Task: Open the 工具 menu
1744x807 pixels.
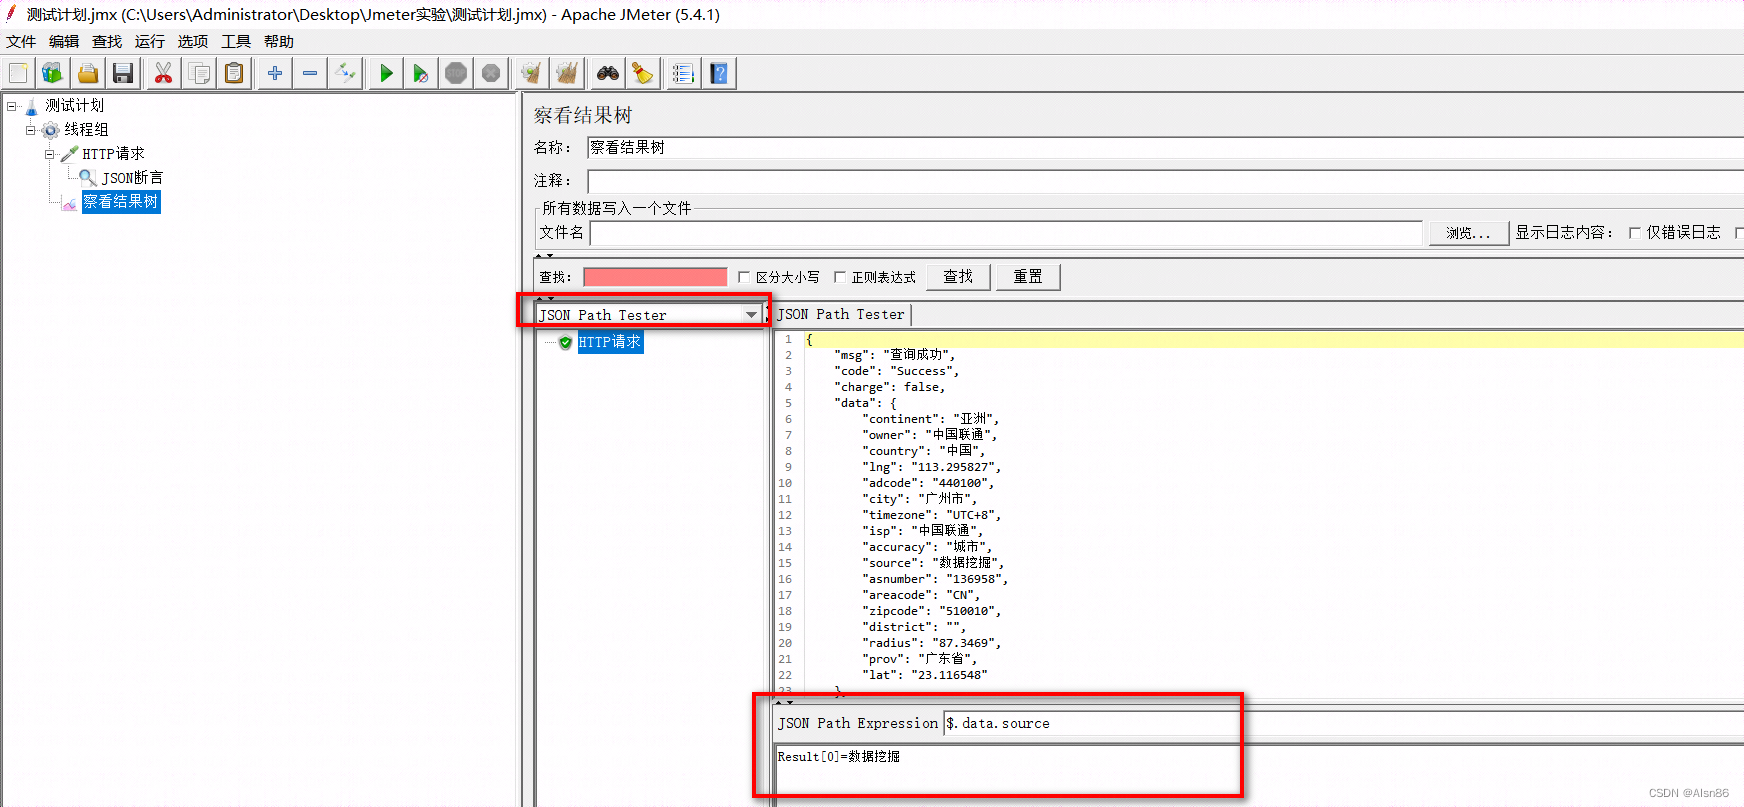Action: point(236,41)
